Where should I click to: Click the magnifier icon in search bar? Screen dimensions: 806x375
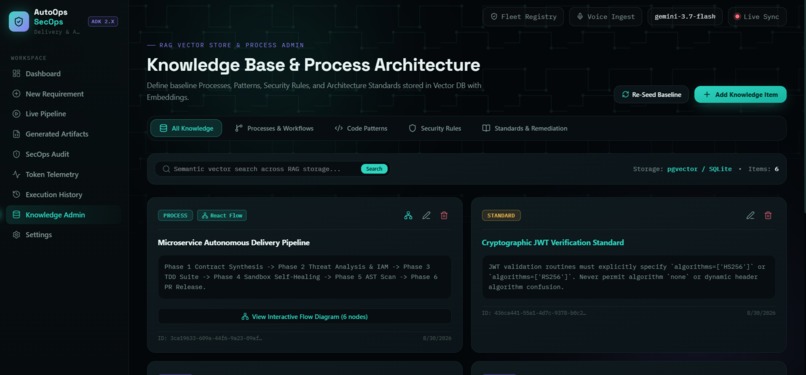coord(167,169)
